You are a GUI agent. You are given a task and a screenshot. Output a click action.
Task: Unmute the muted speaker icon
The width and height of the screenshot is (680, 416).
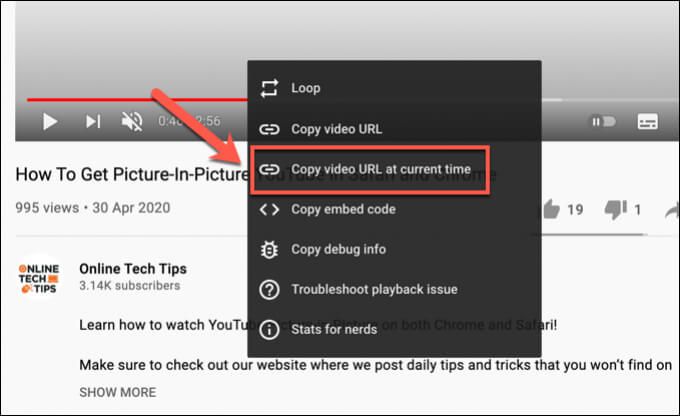pyautogui.click(x=132, y=121)
